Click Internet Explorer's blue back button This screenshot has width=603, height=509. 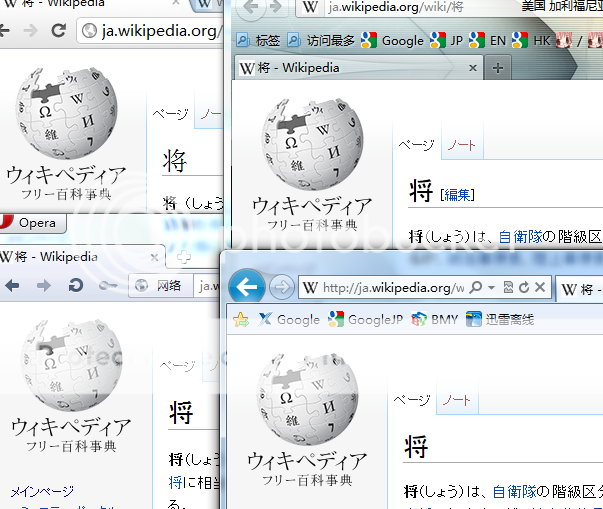247,286
